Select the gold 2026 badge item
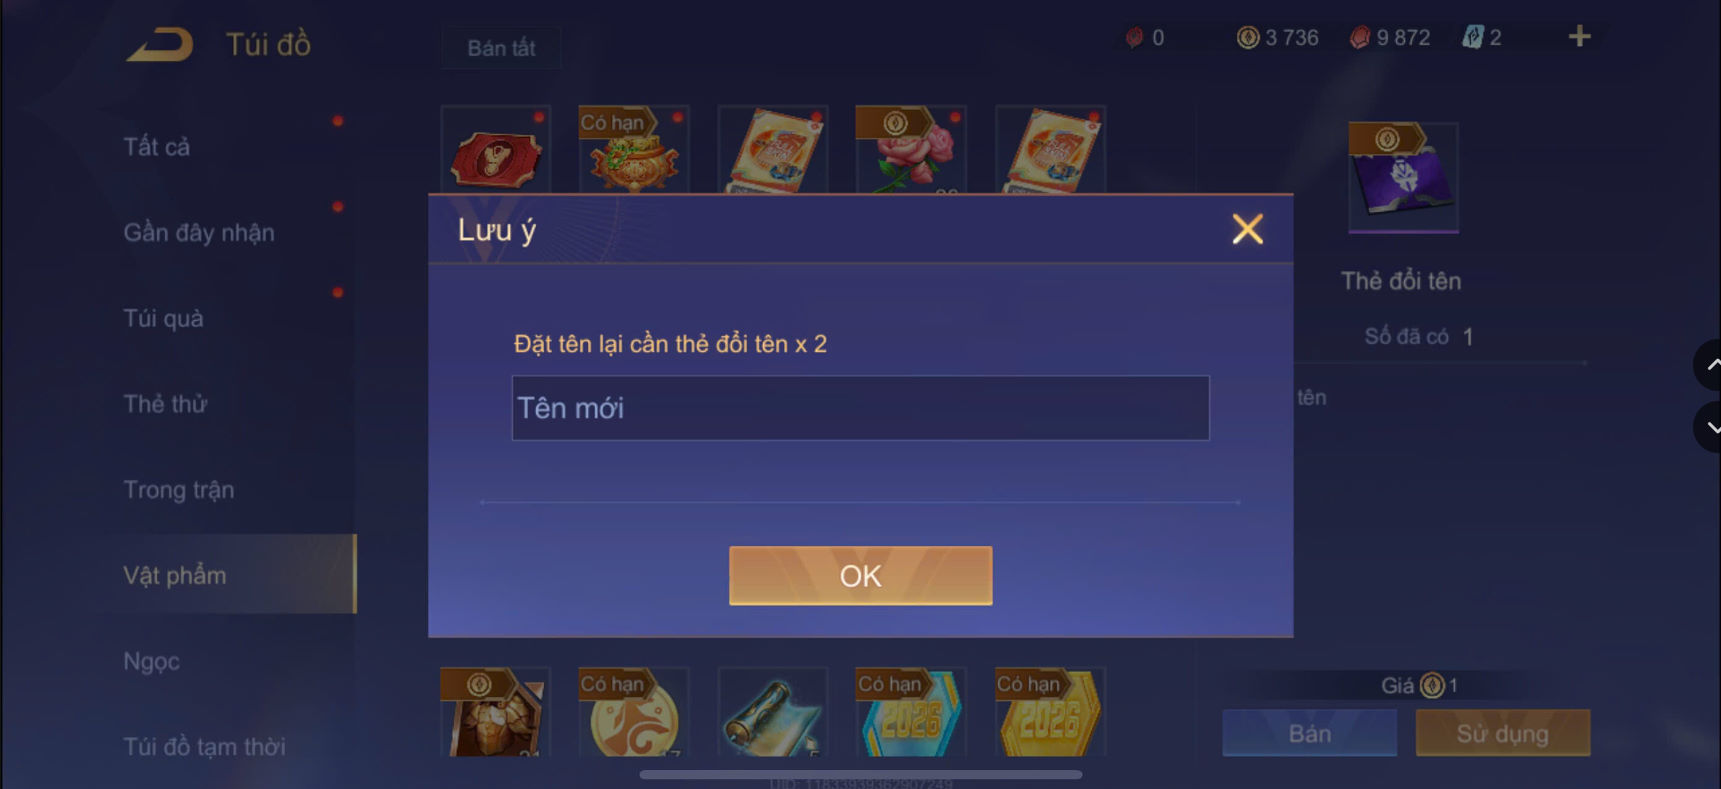Image resolution: width=1721 pixels, height=789 pixels. click(1050, 712)
